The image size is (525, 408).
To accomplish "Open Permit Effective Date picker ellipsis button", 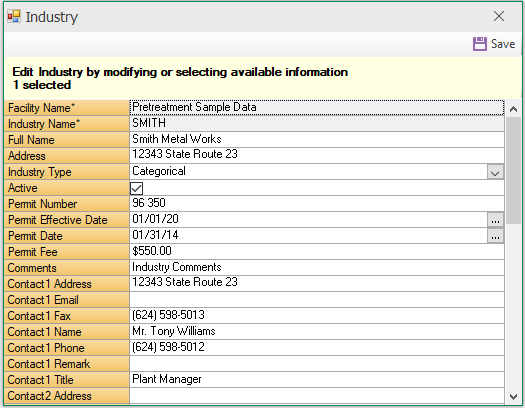I will point(495,220).
